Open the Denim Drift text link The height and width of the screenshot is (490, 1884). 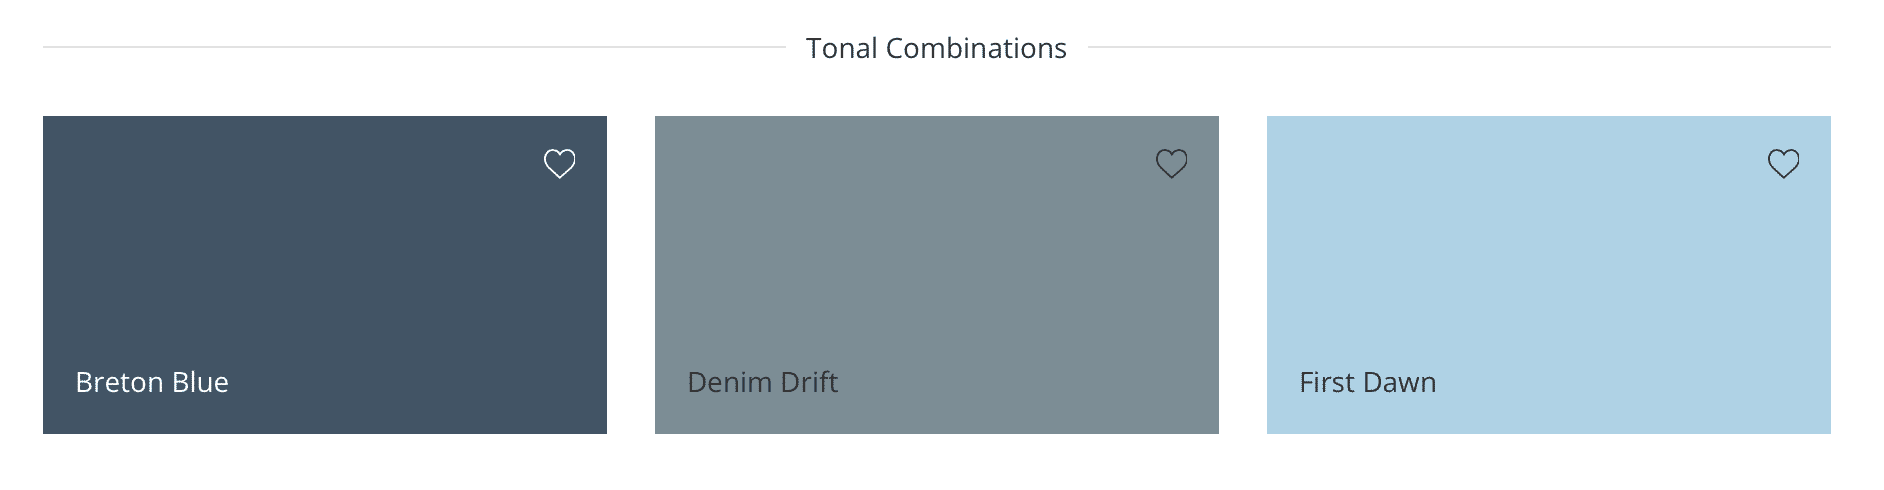(763, 382)
